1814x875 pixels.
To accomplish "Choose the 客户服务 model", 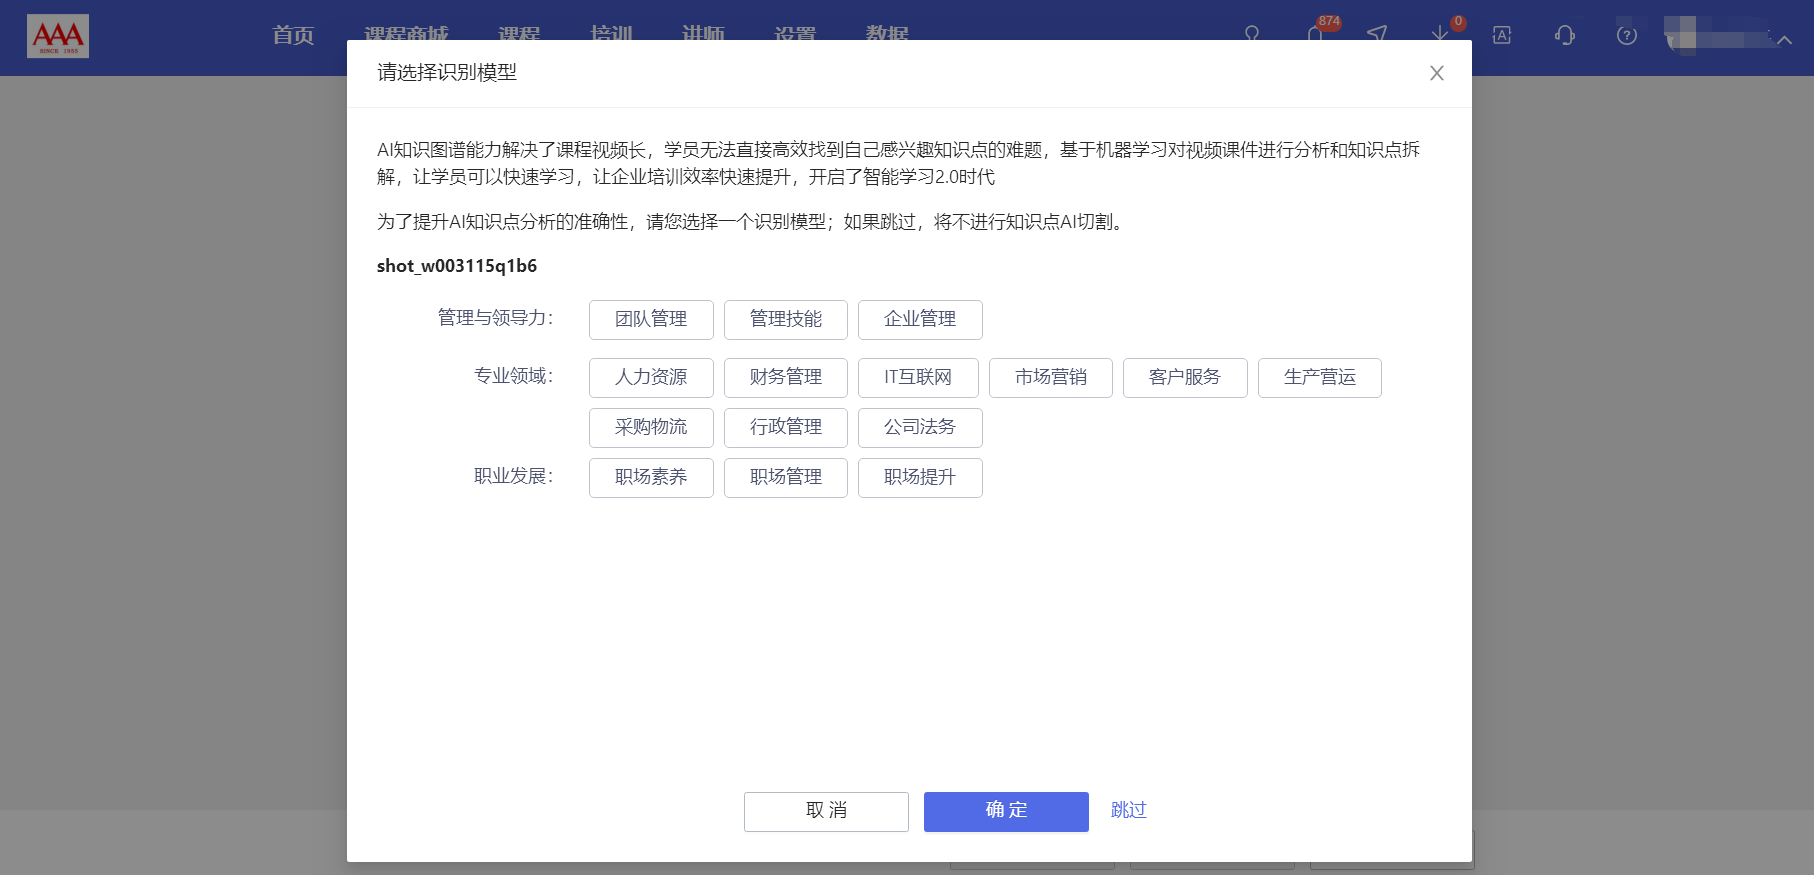I will (x=1185, y=378).
